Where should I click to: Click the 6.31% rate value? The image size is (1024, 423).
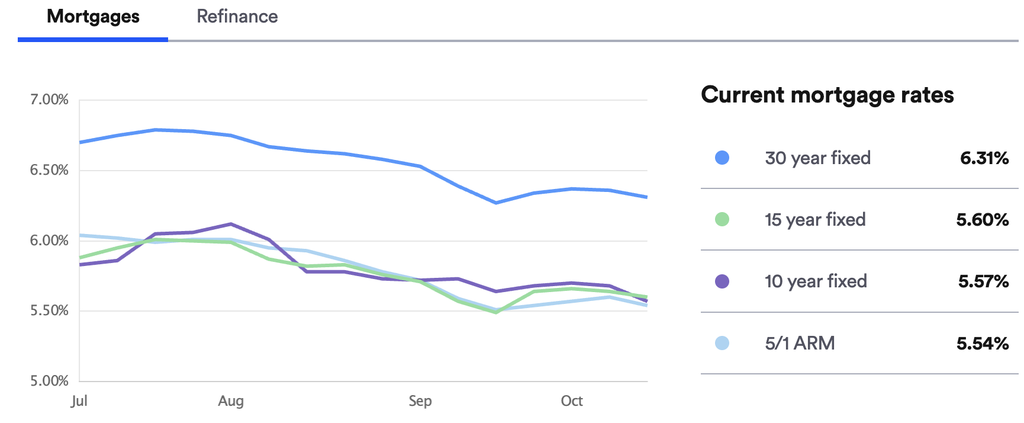click(x=983, y=158)
